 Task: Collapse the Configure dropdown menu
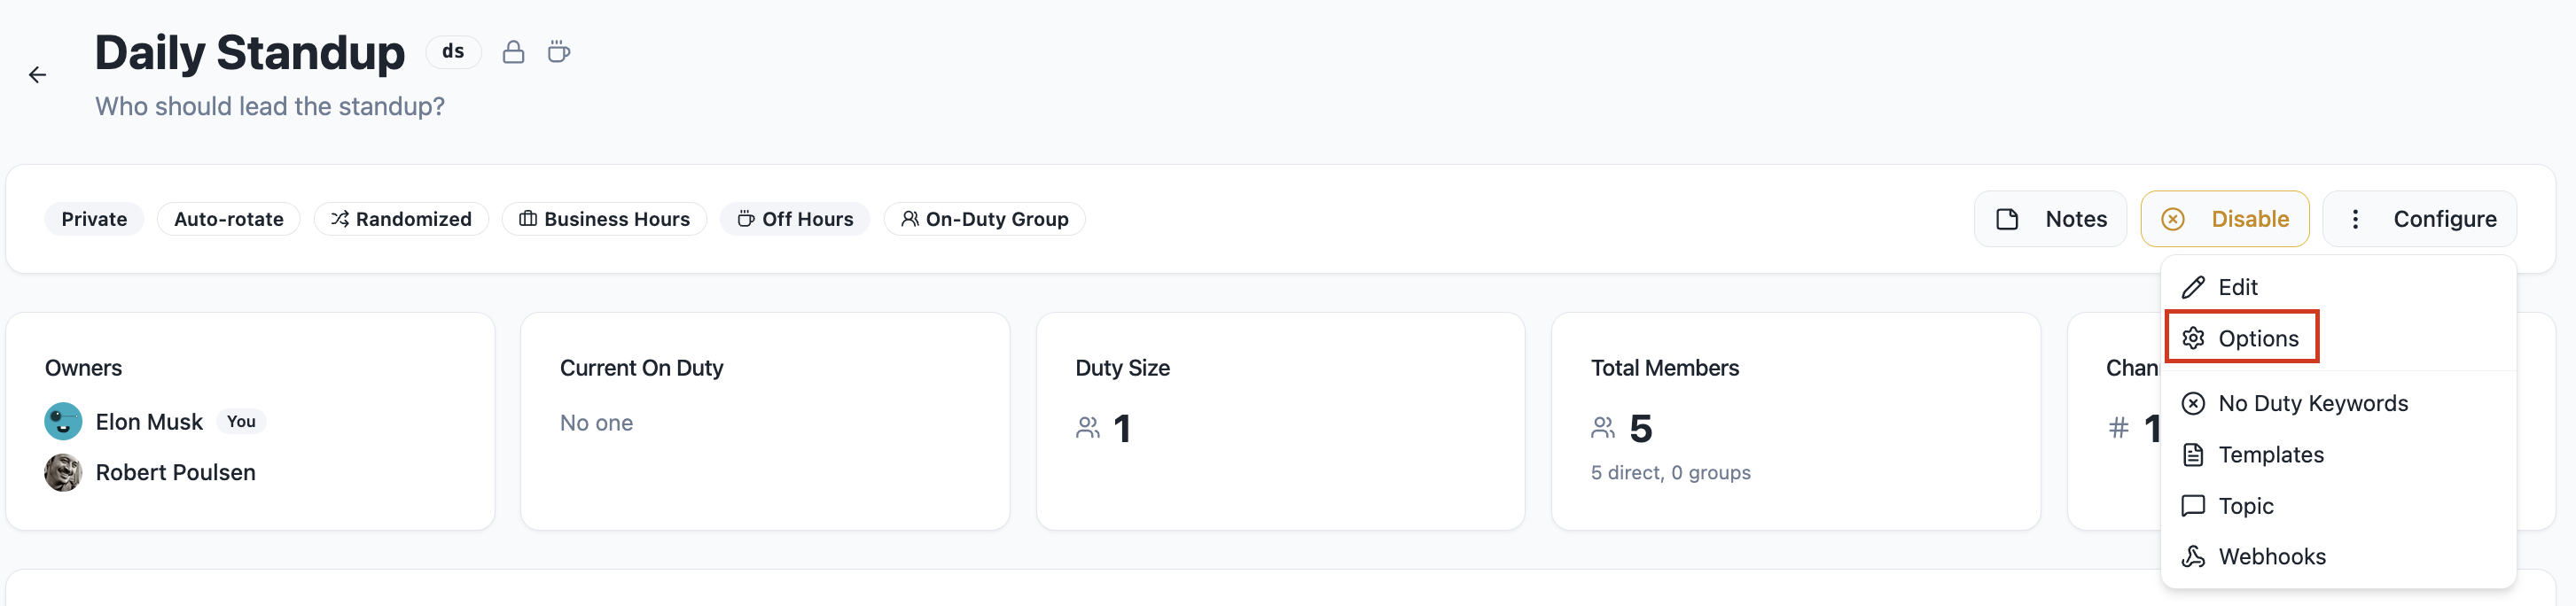2418,219
